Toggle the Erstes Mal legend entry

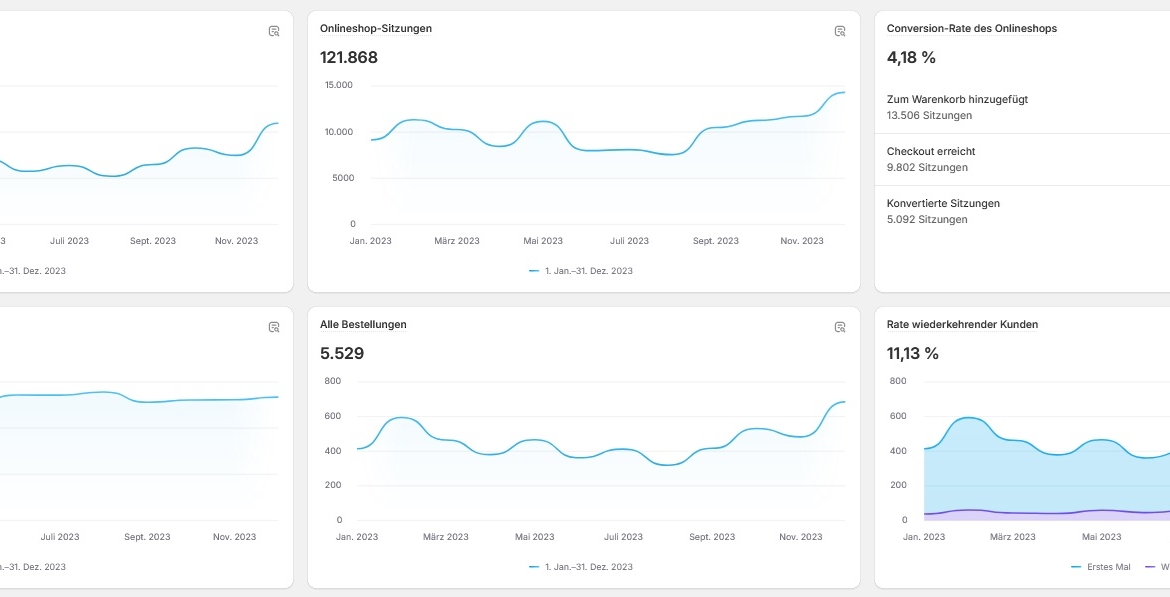click(x=1101, y=567)
